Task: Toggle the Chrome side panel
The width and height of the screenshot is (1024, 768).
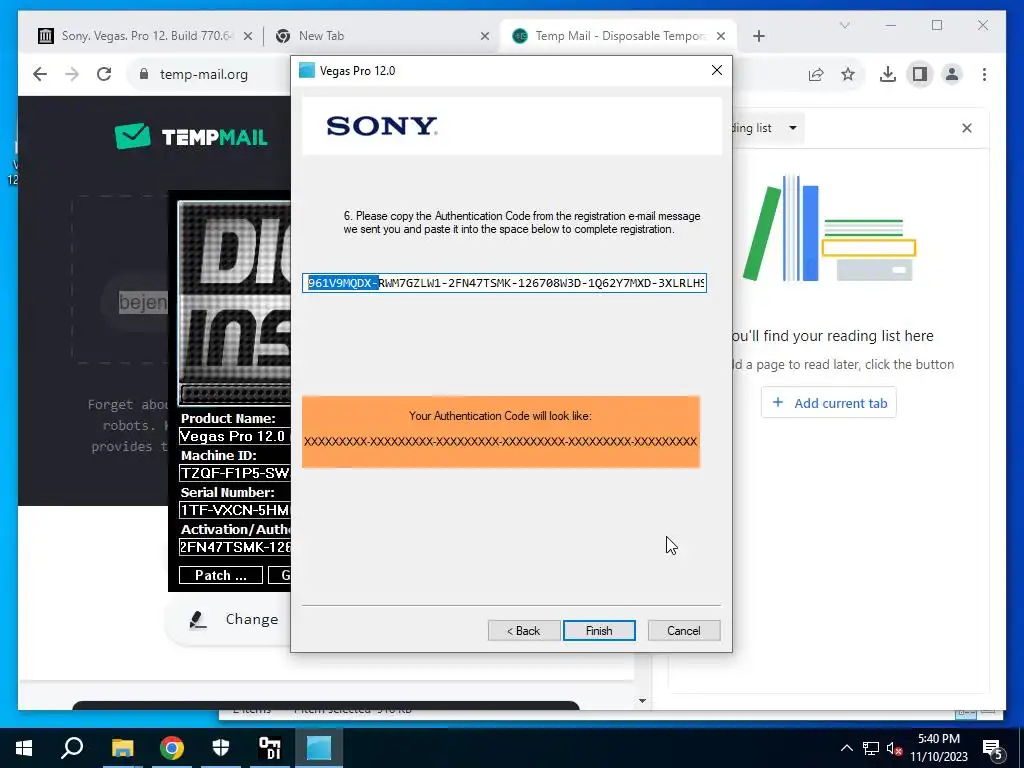Action: point(920,74)
